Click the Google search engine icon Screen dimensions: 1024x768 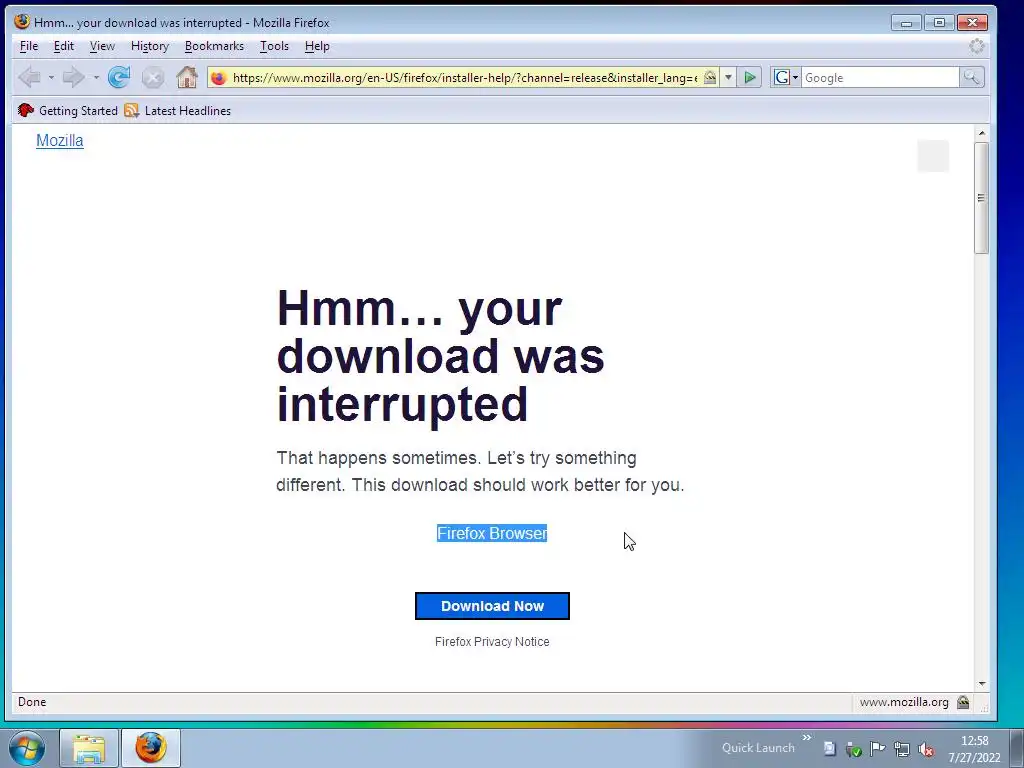click(782, 78)
